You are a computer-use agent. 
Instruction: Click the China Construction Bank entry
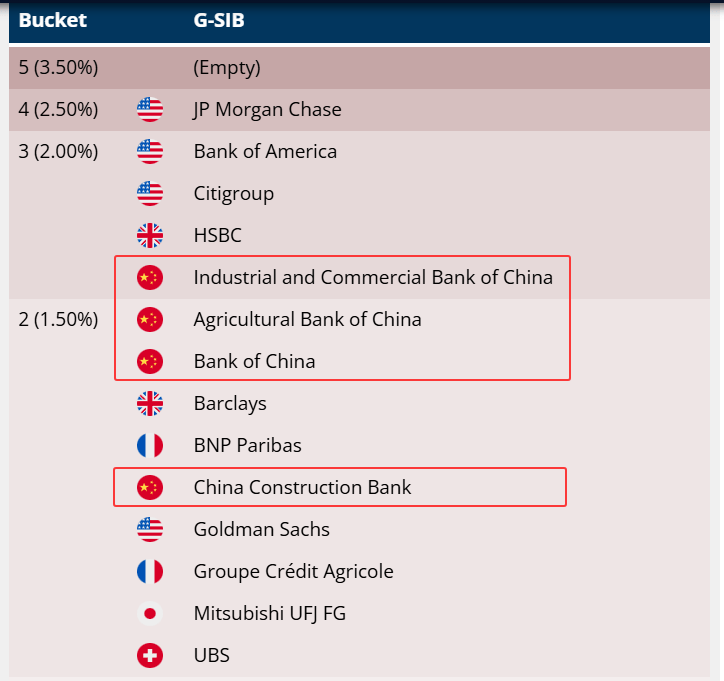302,488
